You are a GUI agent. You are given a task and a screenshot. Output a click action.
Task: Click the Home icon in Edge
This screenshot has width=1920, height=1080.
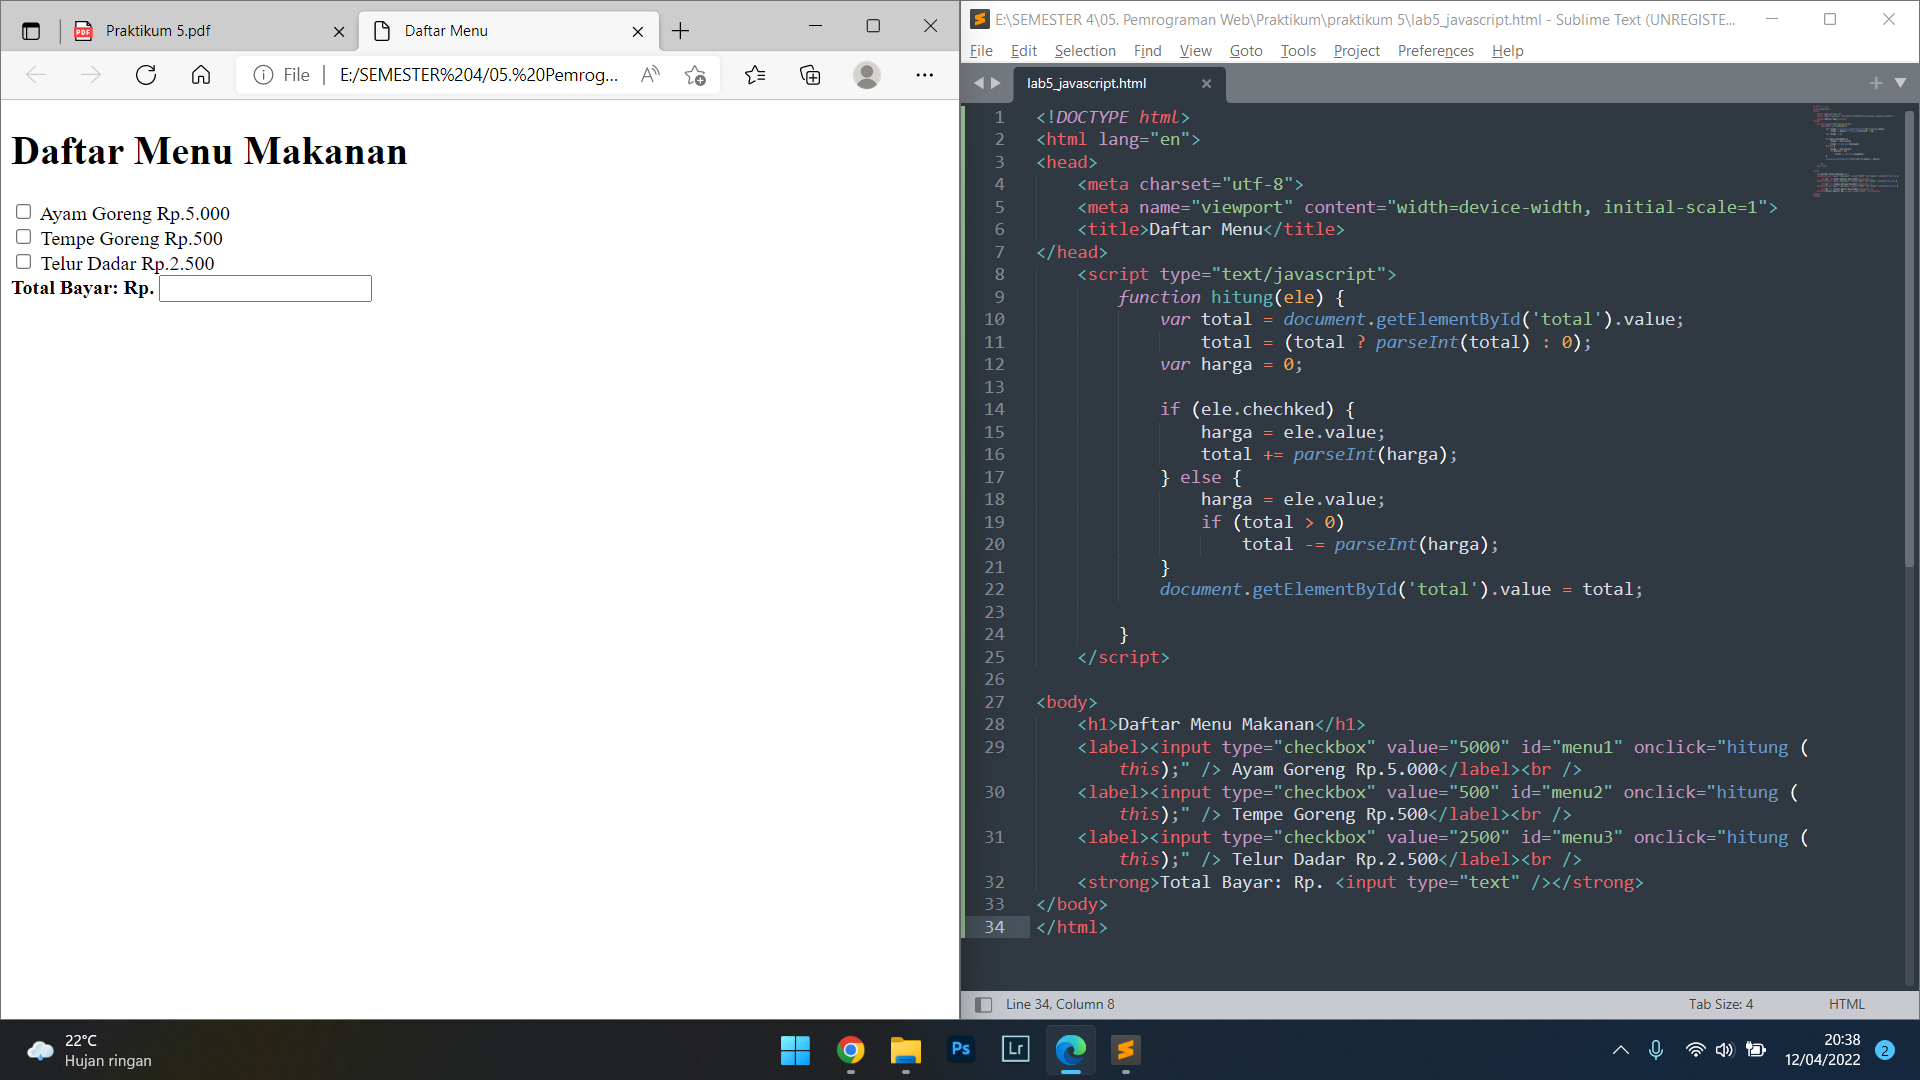pyautogui.click(x=200, y=75)
